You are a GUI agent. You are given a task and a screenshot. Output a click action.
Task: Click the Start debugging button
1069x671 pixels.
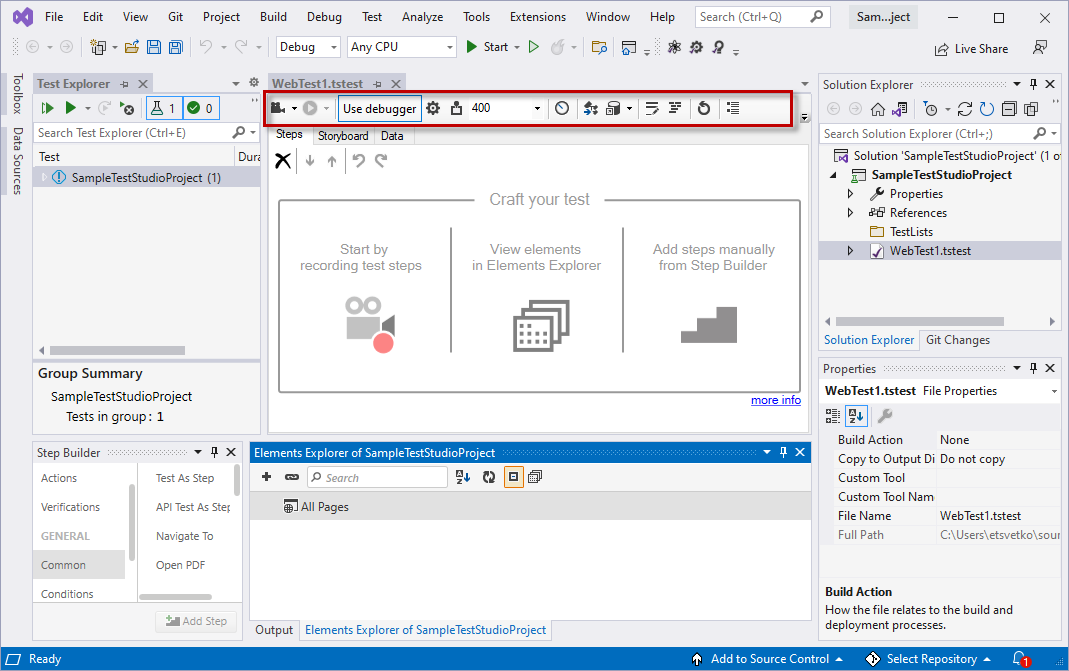488,47
